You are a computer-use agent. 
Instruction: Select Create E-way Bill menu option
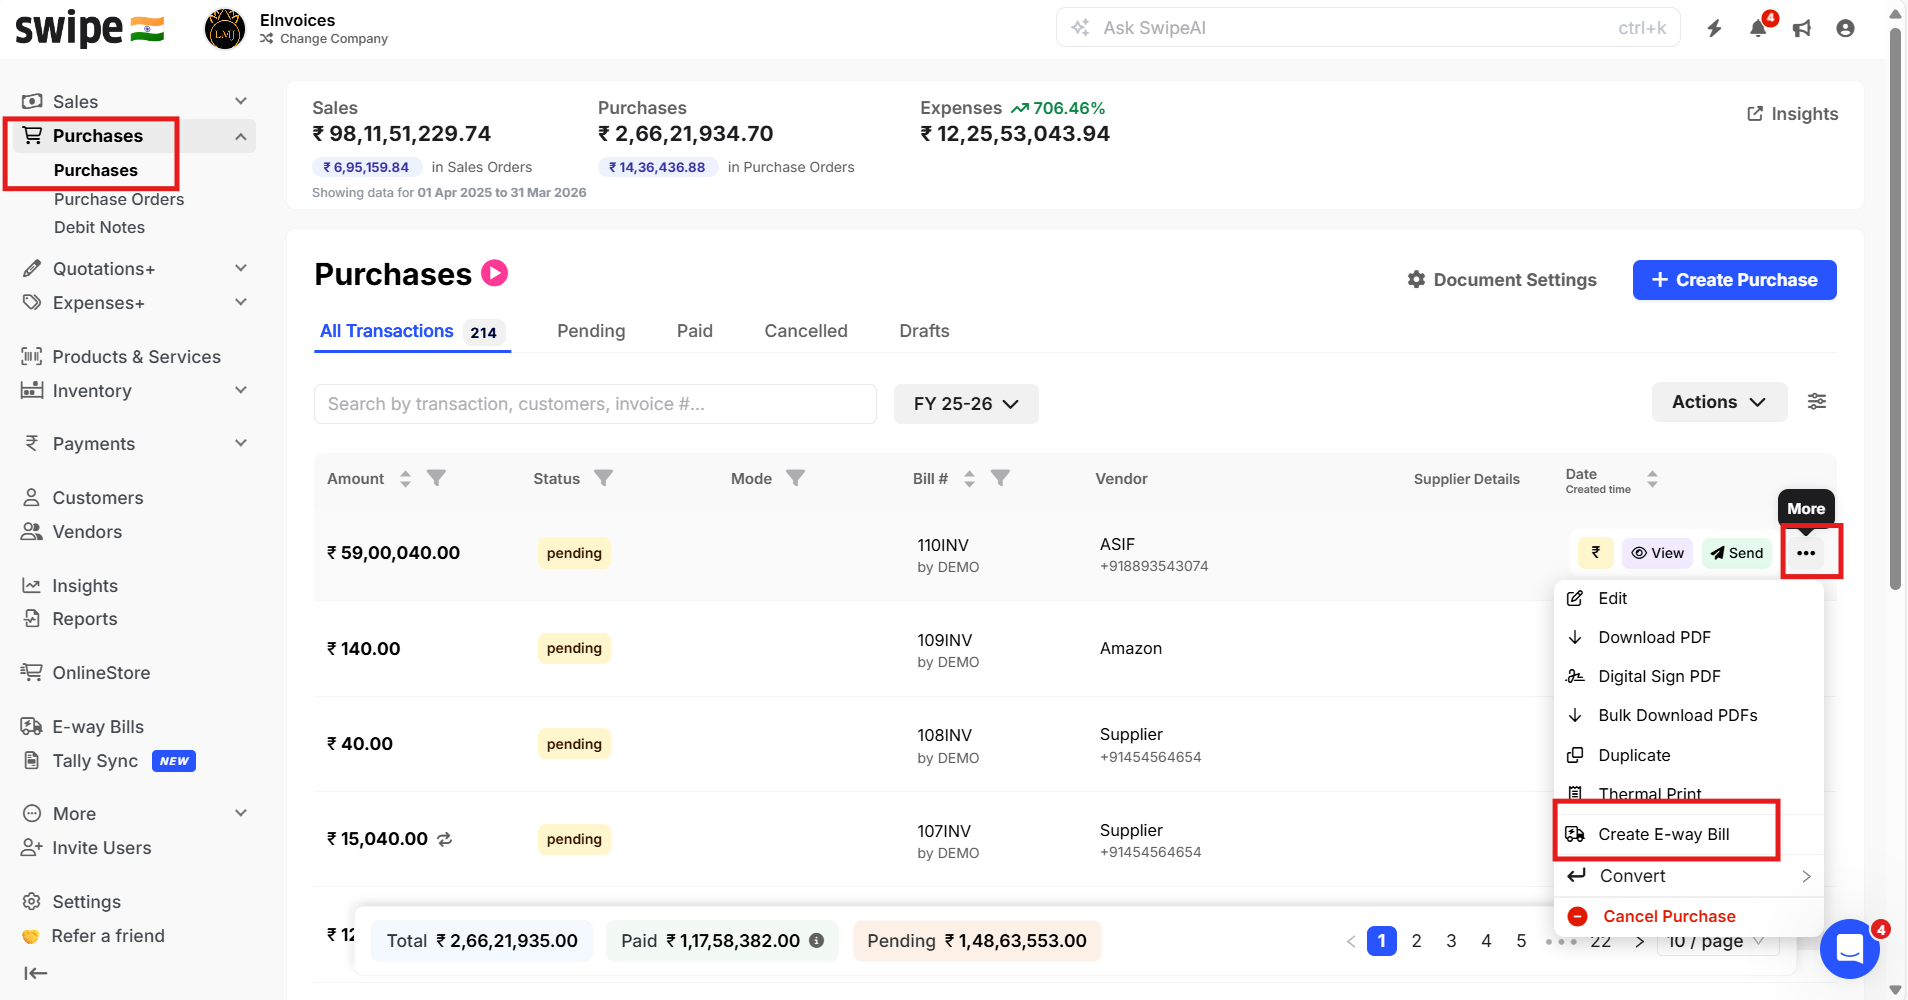(1663, 834)
